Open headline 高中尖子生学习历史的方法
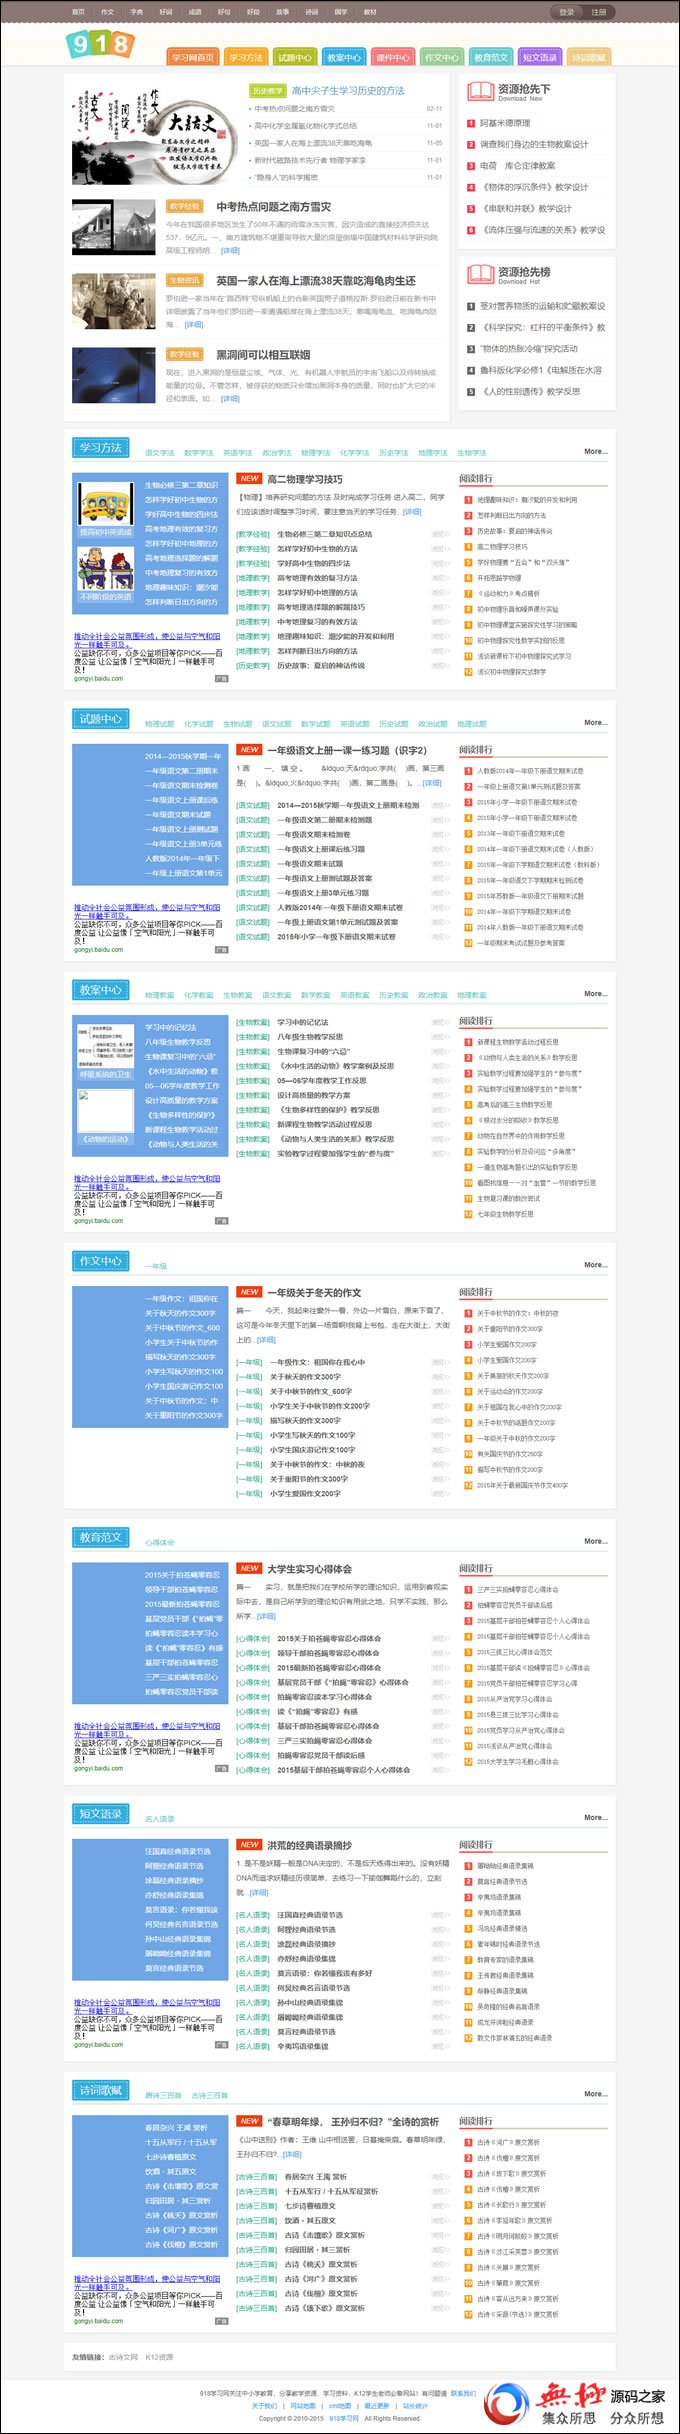Screen dimensions: 680x2434 pyautogui.click(x=348, y=91)
